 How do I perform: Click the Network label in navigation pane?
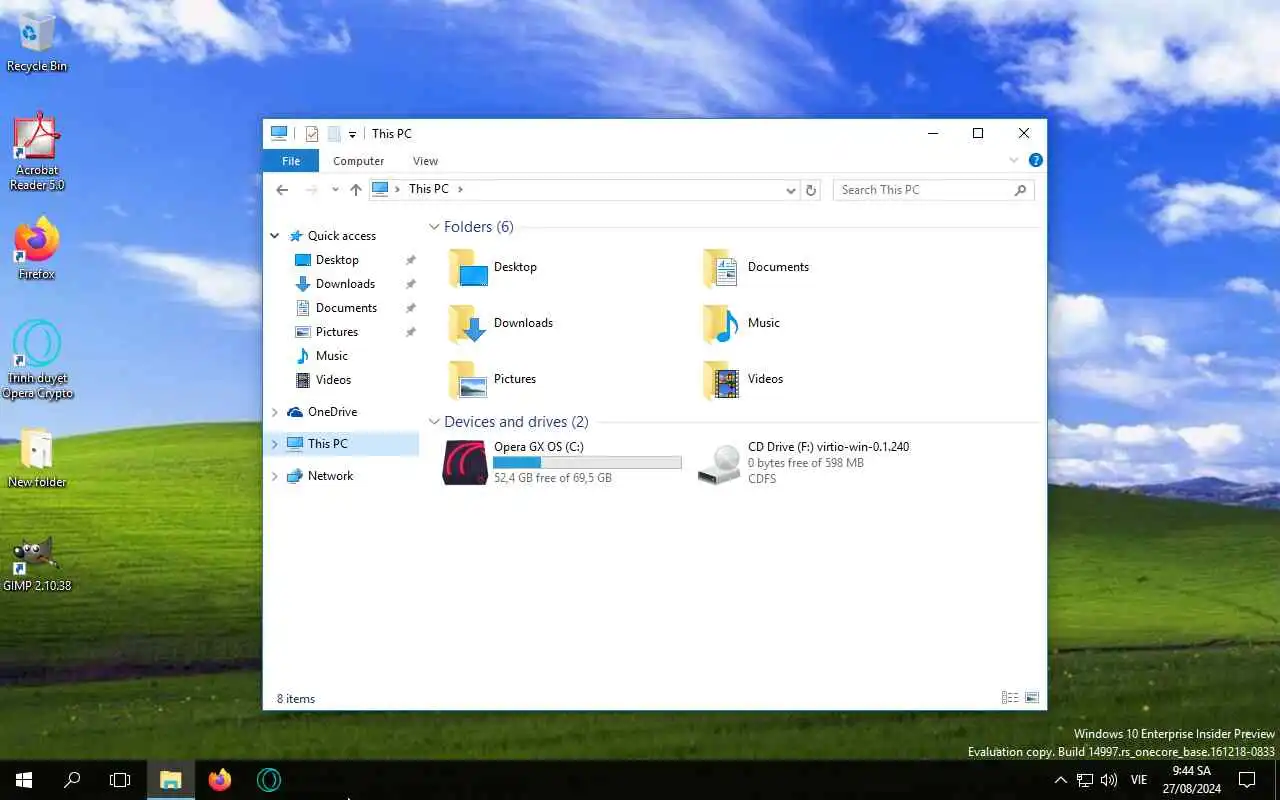pos(330,476)
